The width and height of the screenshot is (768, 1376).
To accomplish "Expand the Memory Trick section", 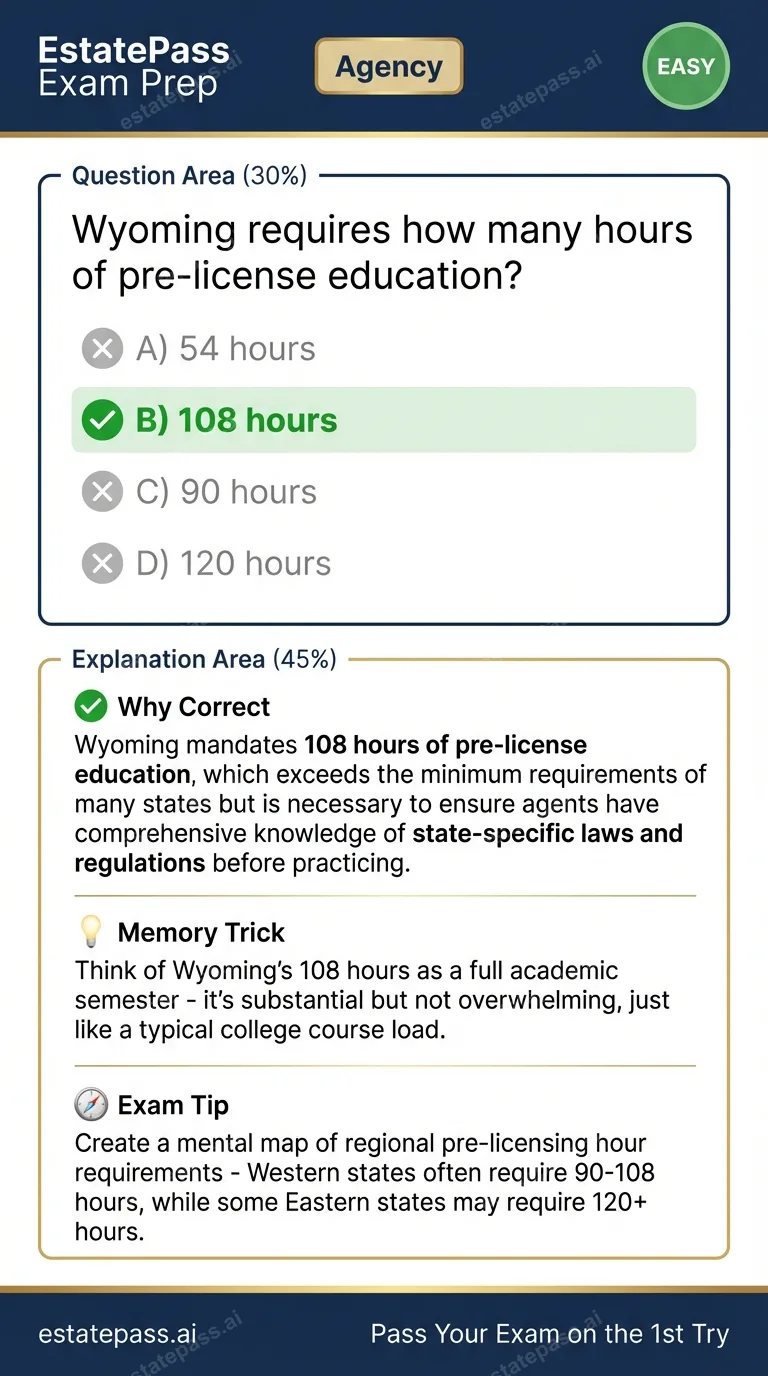I will click(201, 931).
